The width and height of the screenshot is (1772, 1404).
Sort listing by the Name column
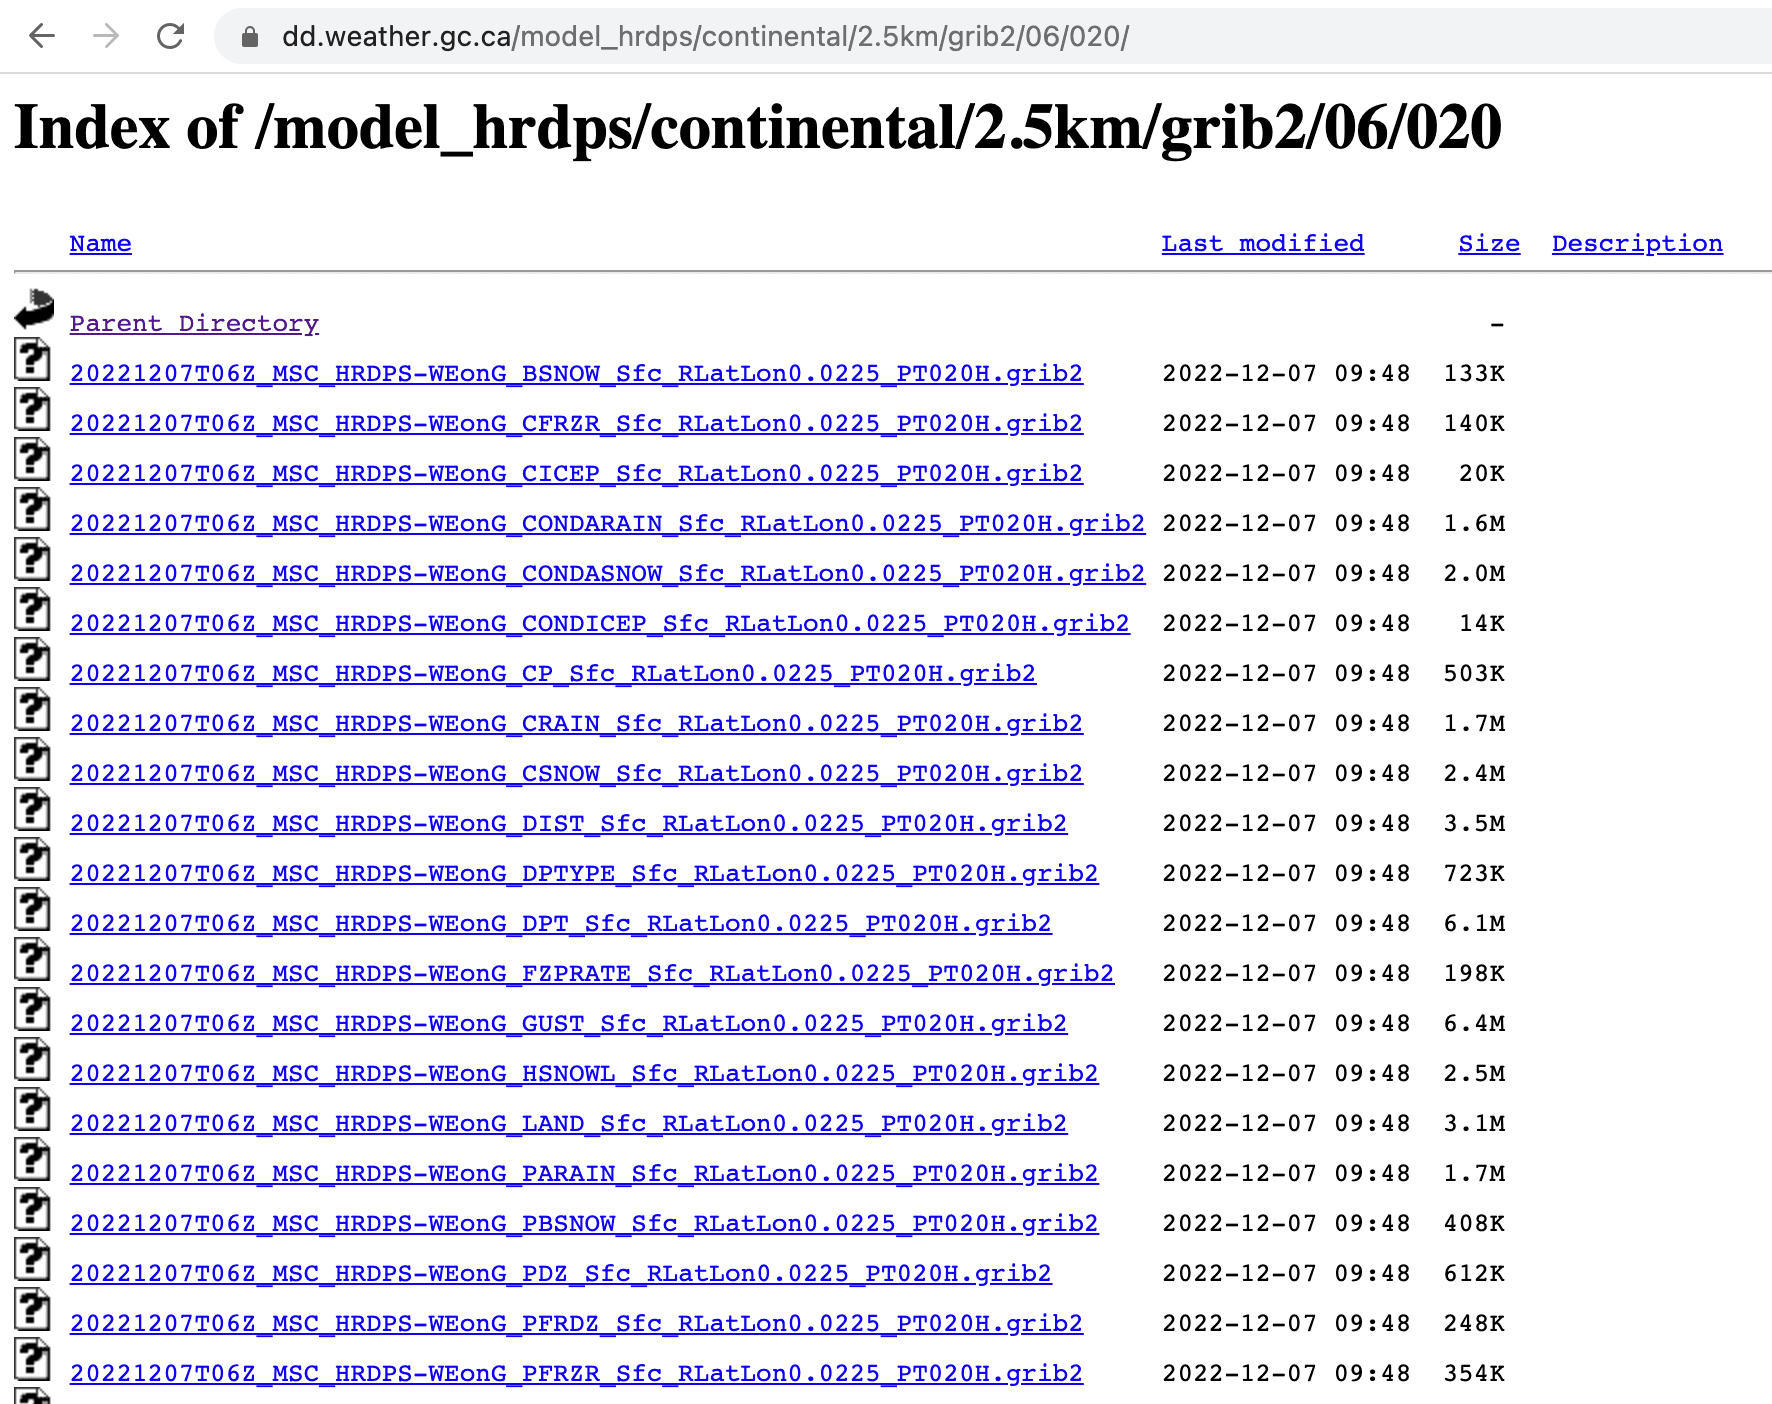pyautogui.click(x=100, y=244)
